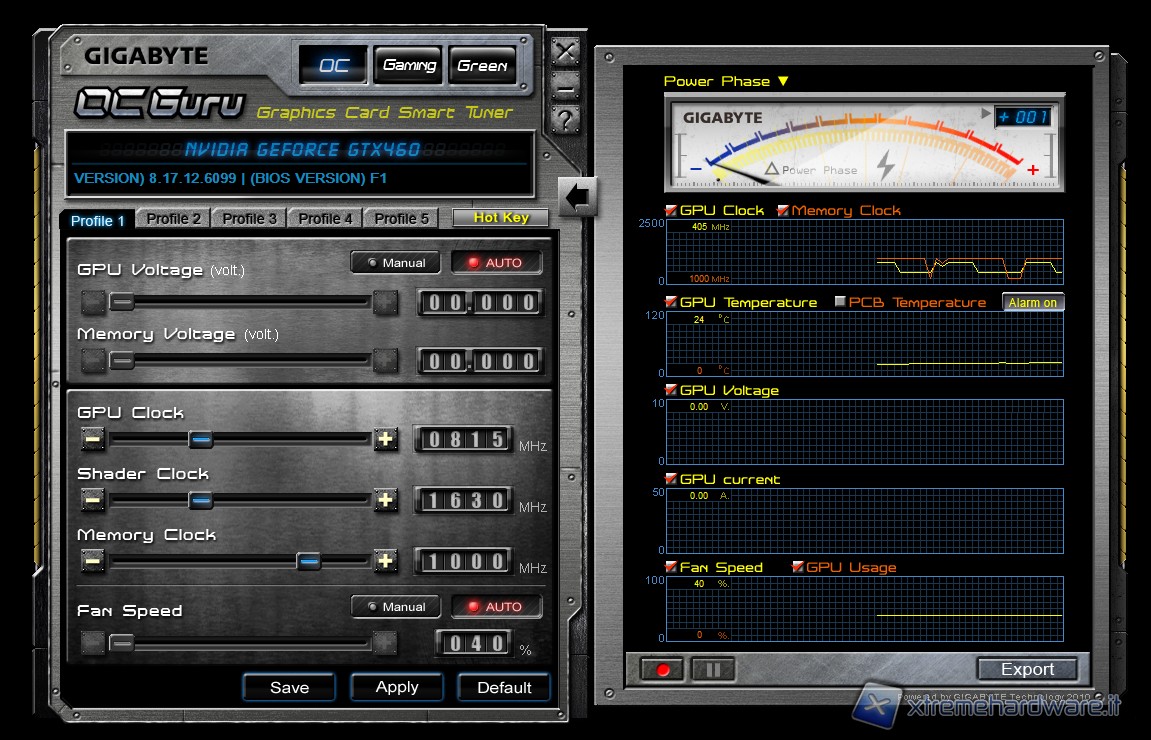Decrease GPU Clock with minus button
The image size is (1151, 740).
coord(93,439)
